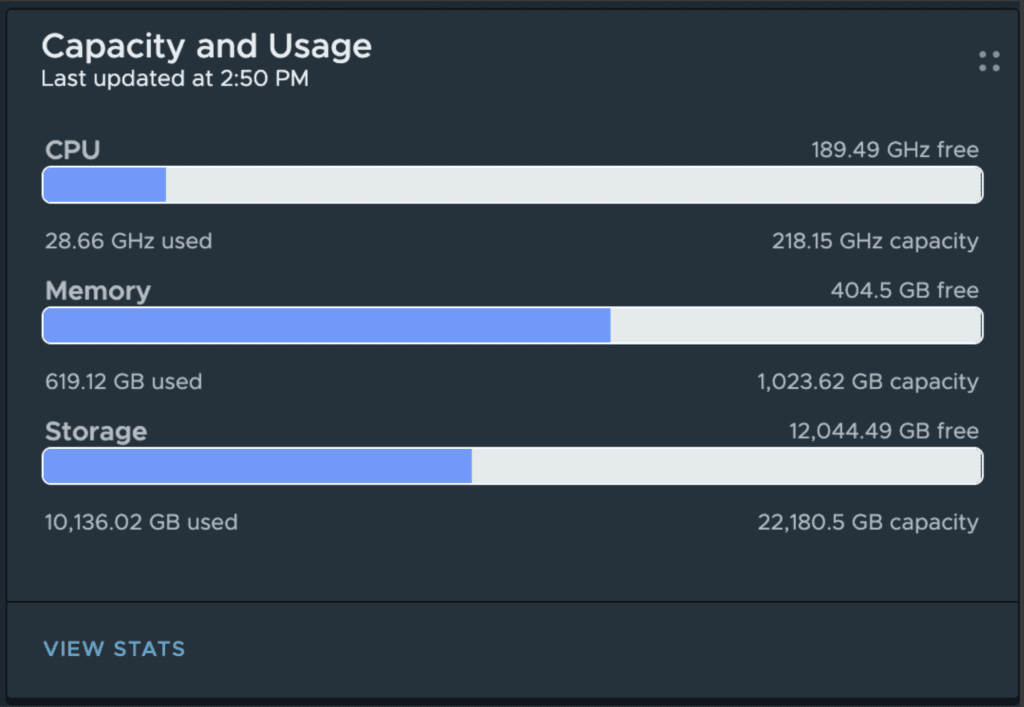The image size is (1024, 707).
Task: Click the 28.66 GHz used value
Action: click(x=128, y=241)
